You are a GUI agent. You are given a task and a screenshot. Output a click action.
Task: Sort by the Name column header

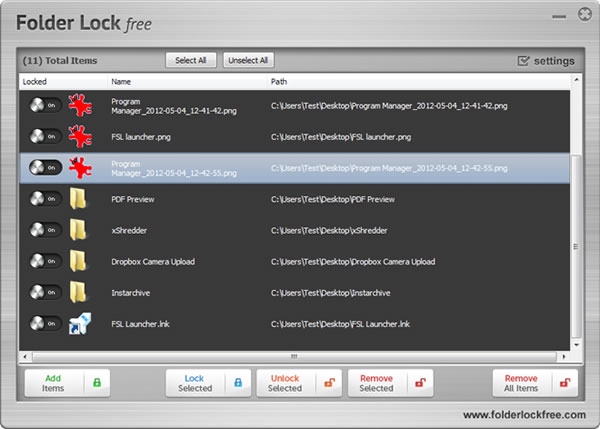(121, 82)
